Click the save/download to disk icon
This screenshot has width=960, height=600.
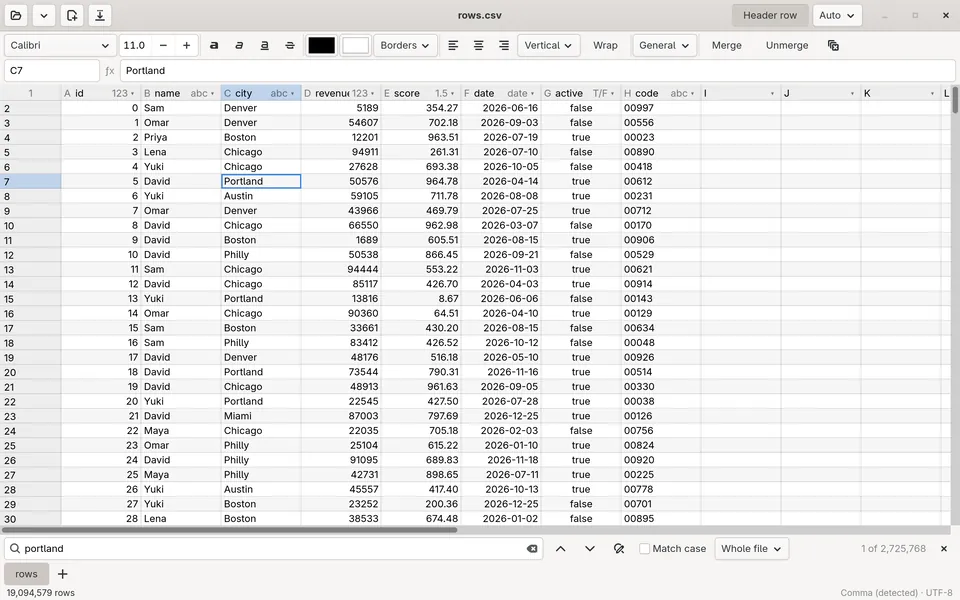click(100, 15)
